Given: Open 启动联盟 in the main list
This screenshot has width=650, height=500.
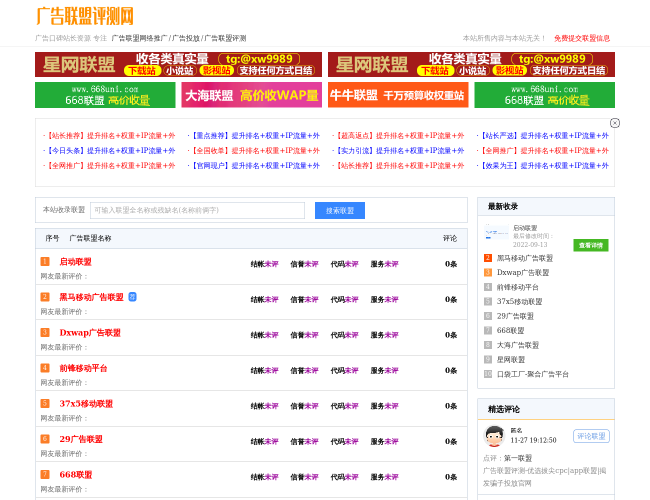Looking at the screenshot, I should (75, 262).
